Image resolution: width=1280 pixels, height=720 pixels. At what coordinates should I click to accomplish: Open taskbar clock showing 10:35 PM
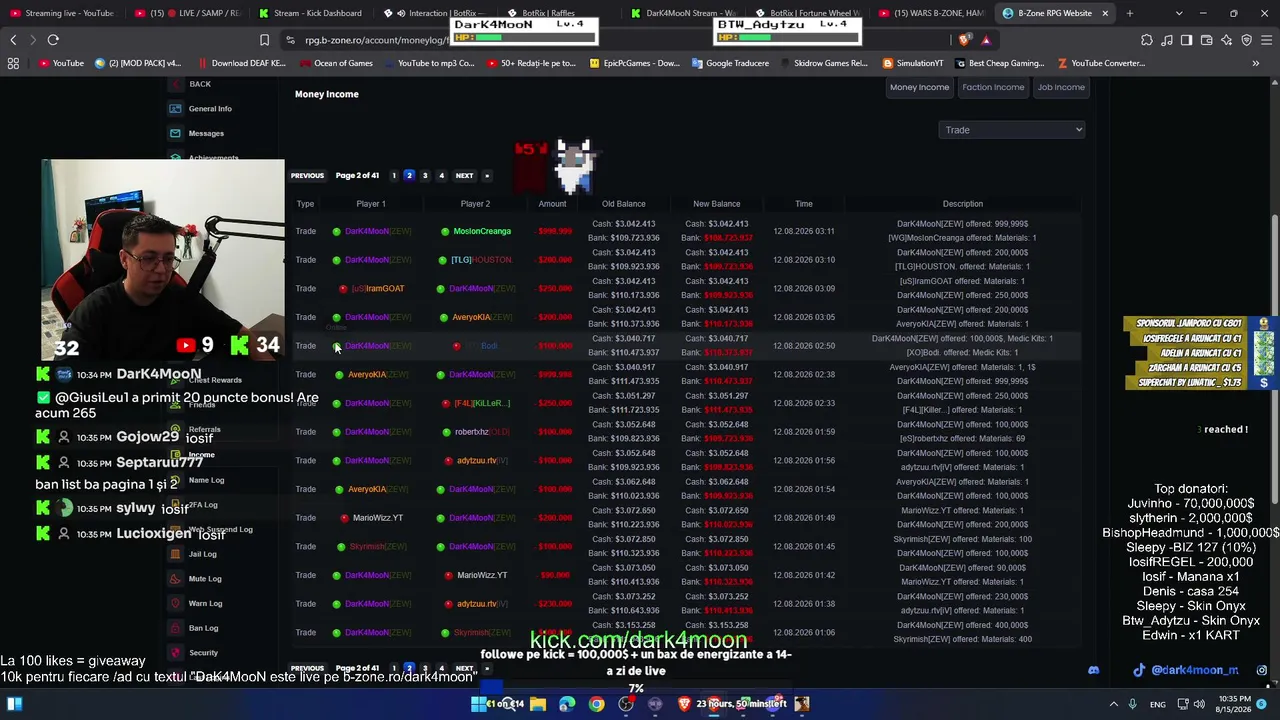click(1235, 704)
